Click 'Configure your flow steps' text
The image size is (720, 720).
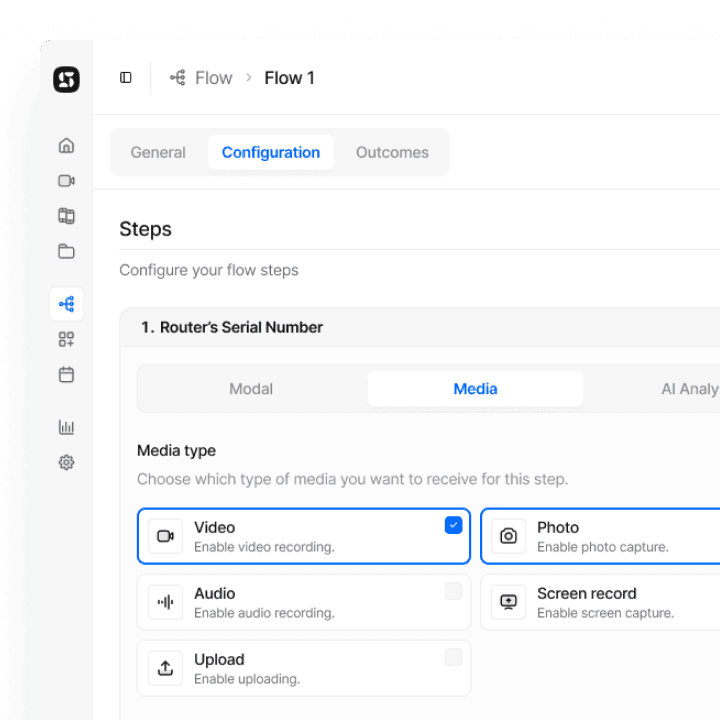point(209,270)
